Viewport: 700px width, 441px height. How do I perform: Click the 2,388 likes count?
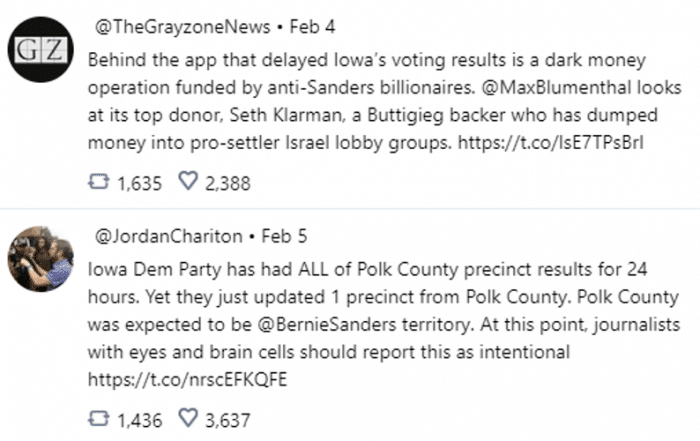[x=228, y=183]
